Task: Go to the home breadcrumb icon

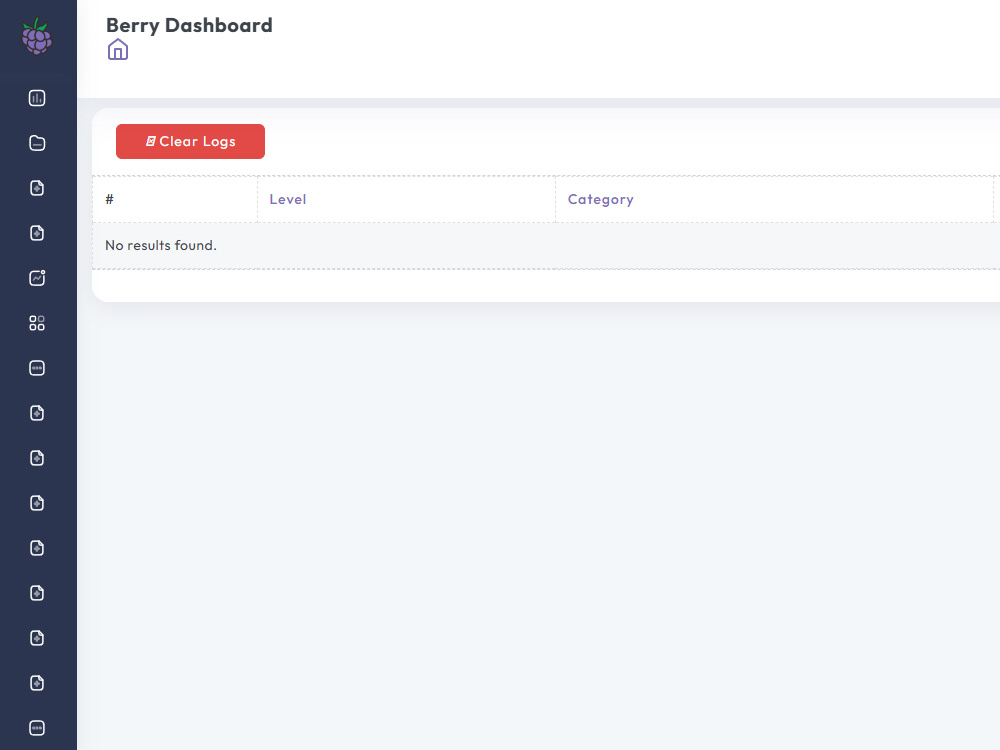Action: click(118, 50)
